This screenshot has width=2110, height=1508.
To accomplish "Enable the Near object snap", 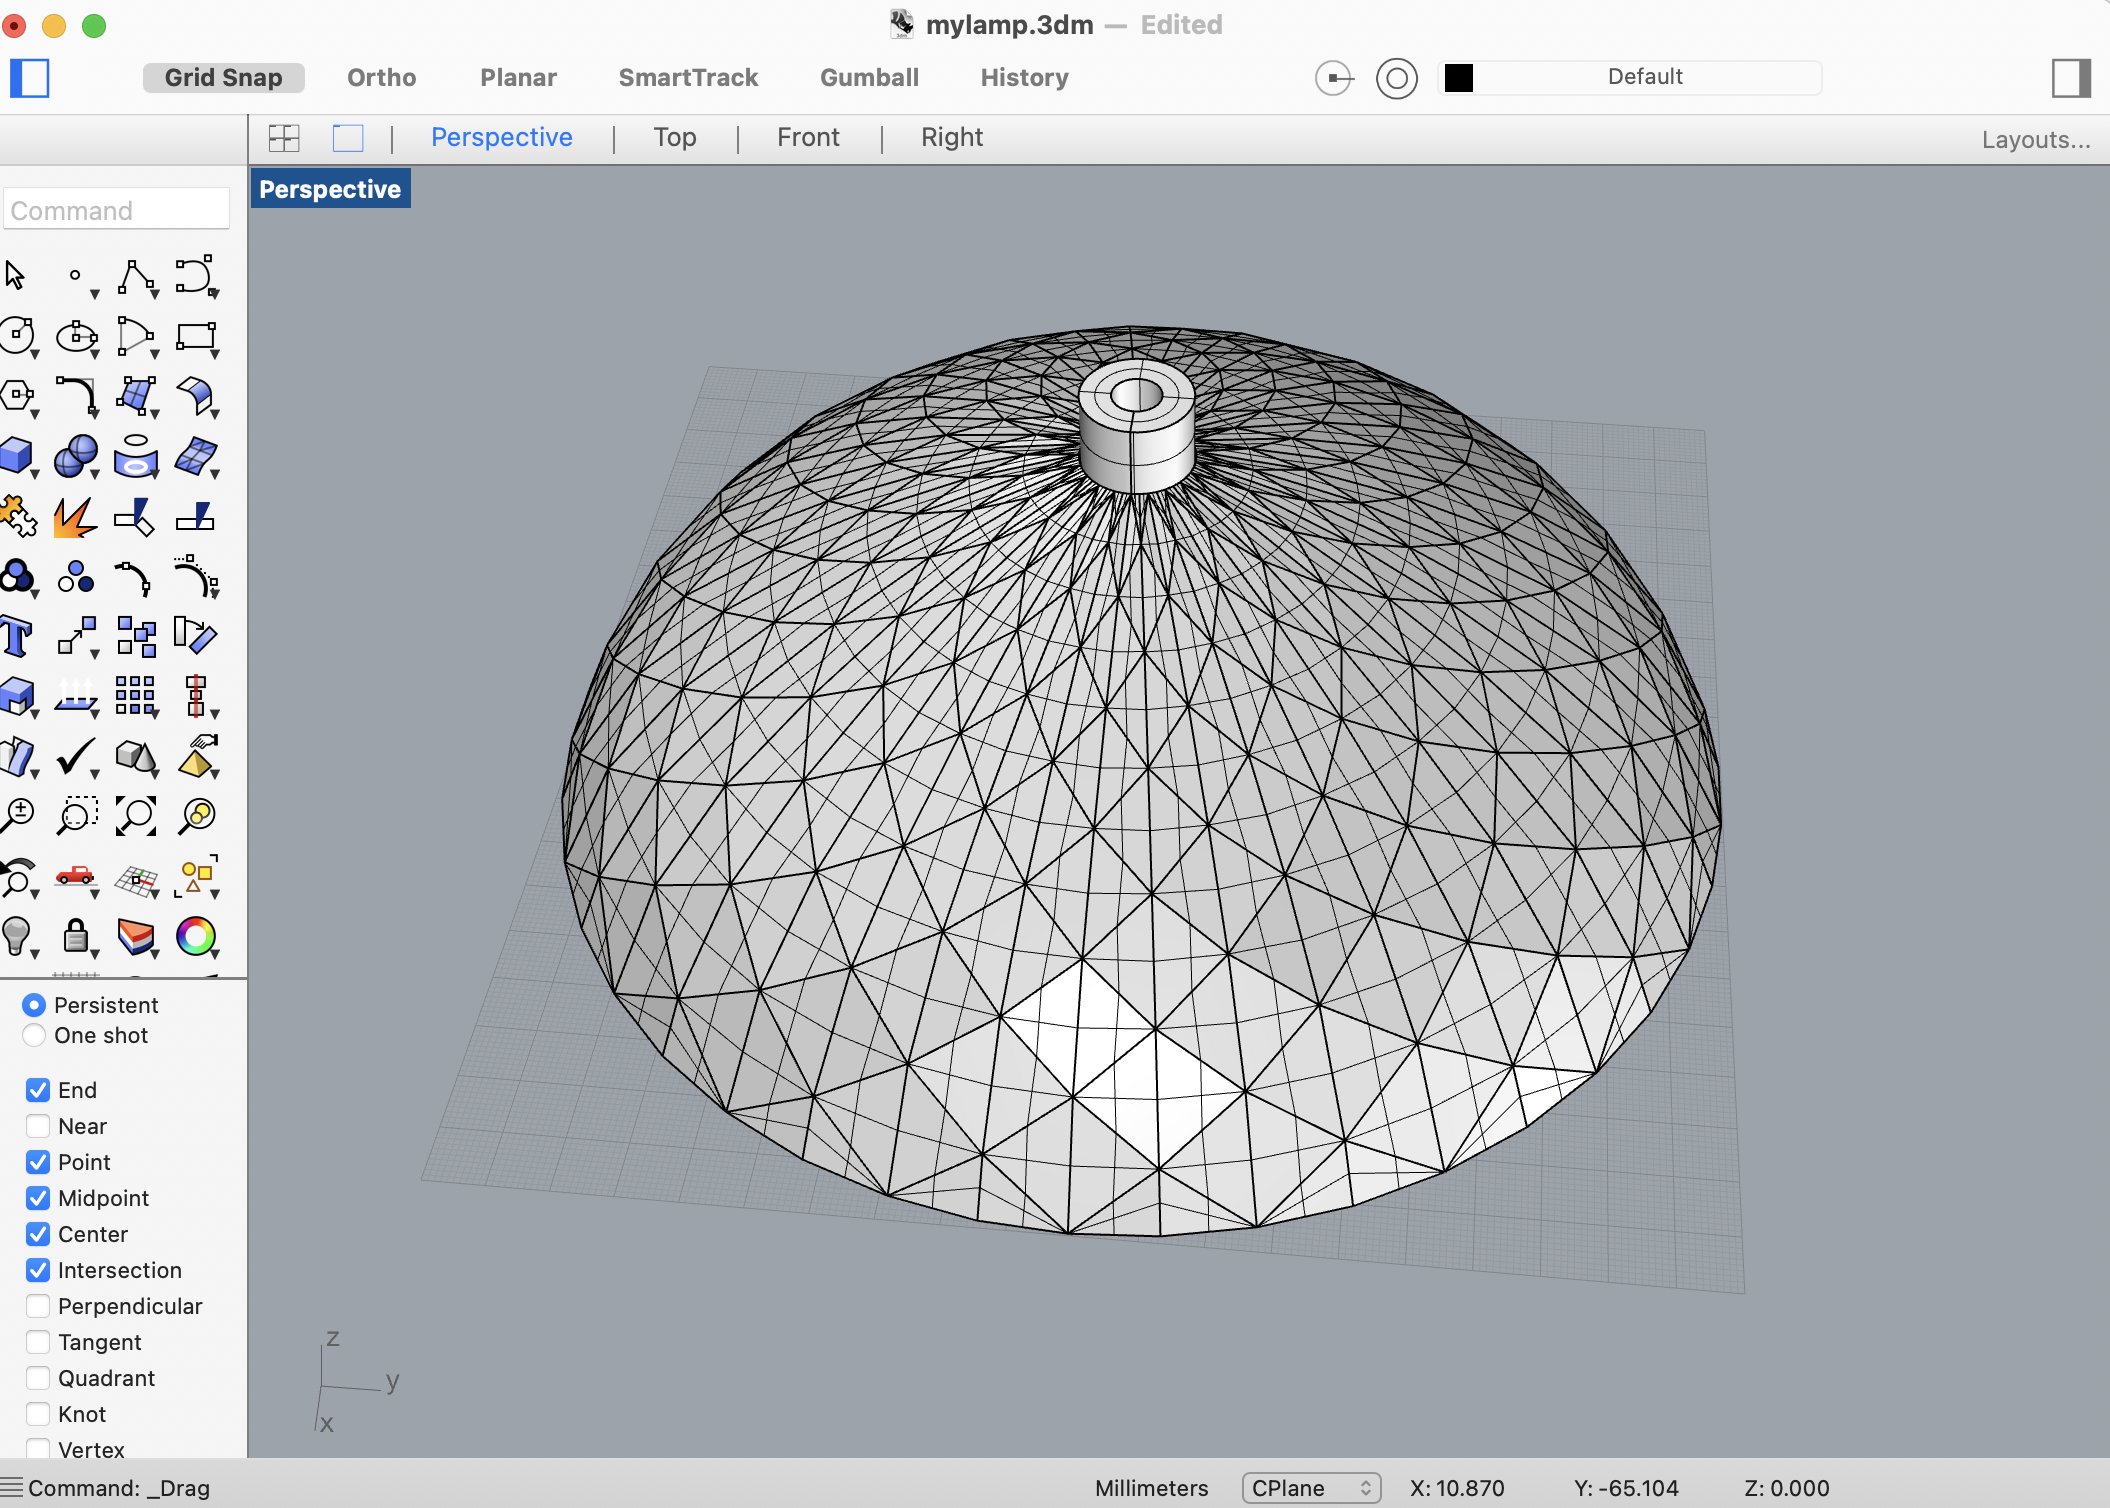I will 38,1126.
